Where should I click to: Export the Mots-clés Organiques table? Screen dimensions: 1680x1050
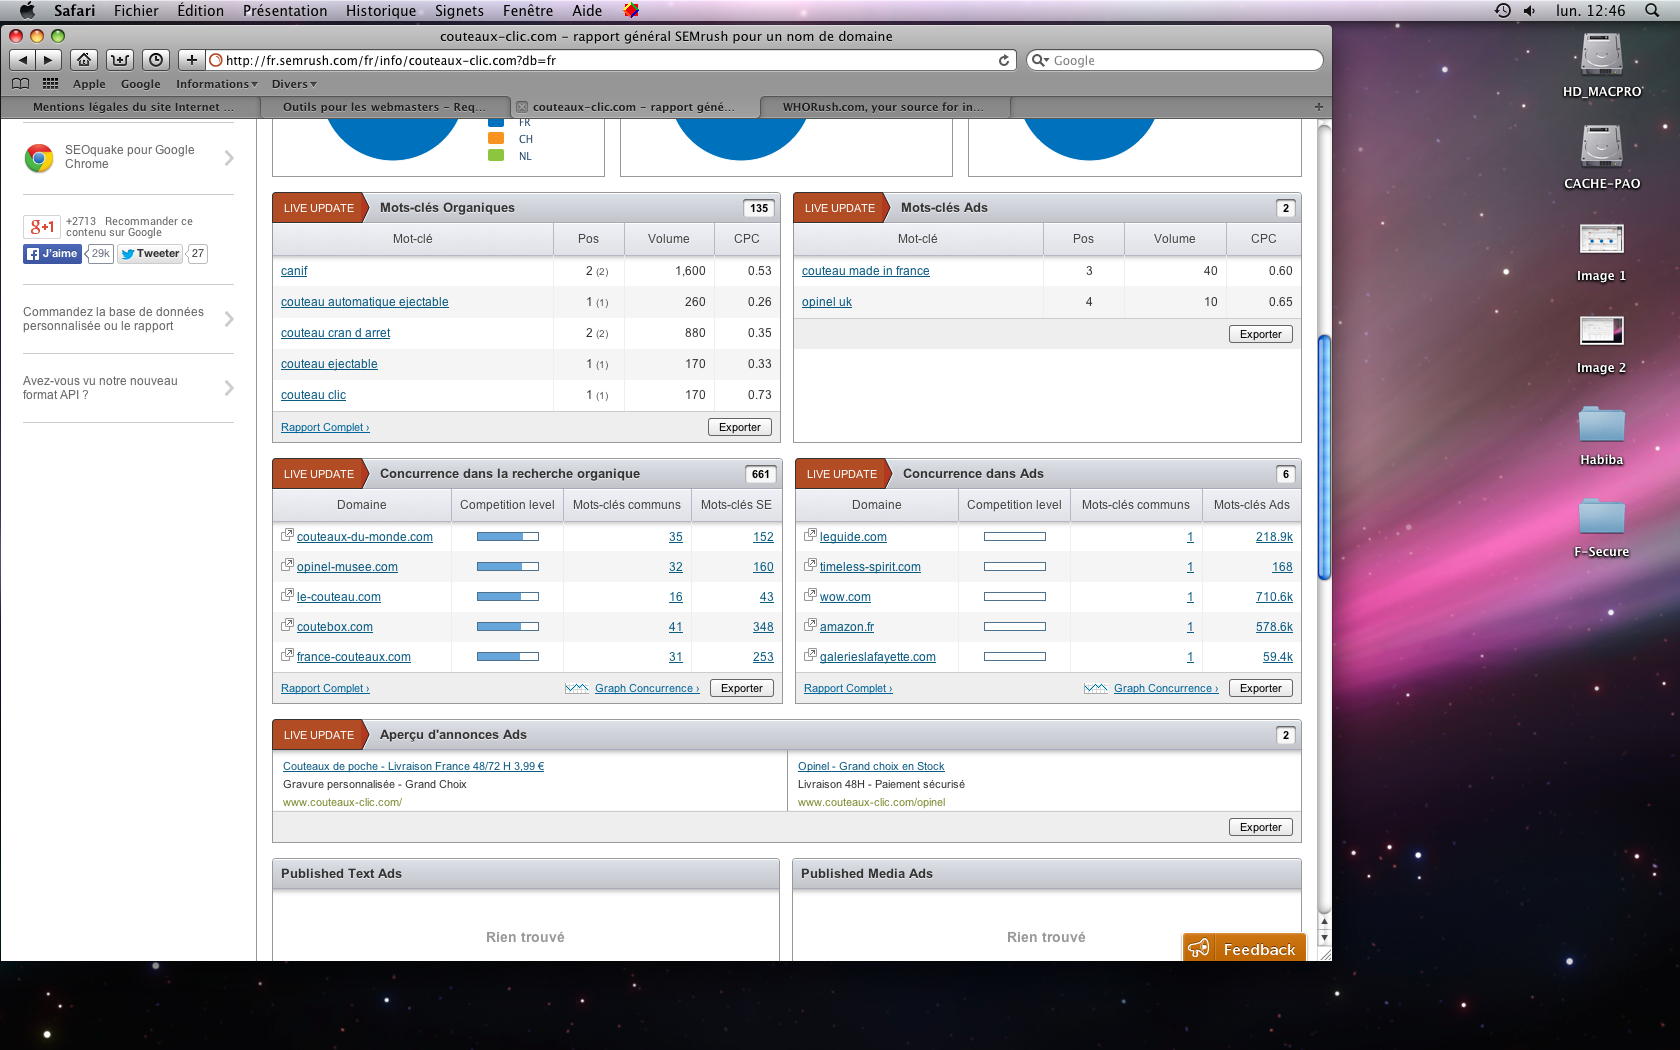[740, 427]
